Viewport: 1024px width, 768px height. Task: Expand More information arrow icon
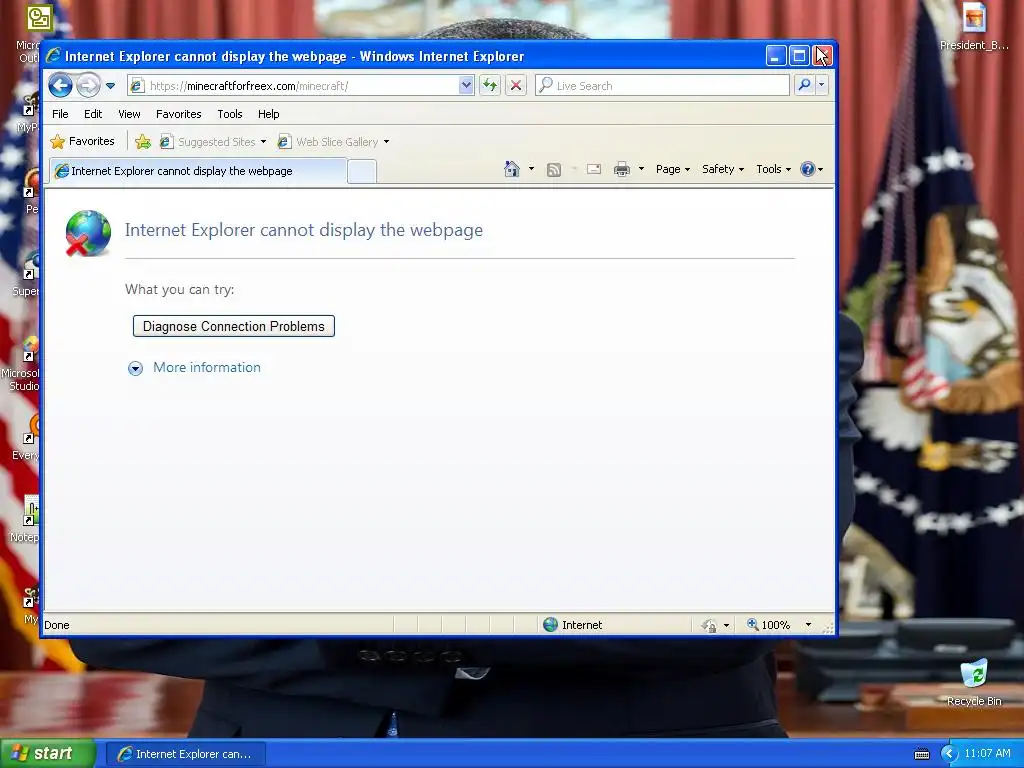pos(135,368)
